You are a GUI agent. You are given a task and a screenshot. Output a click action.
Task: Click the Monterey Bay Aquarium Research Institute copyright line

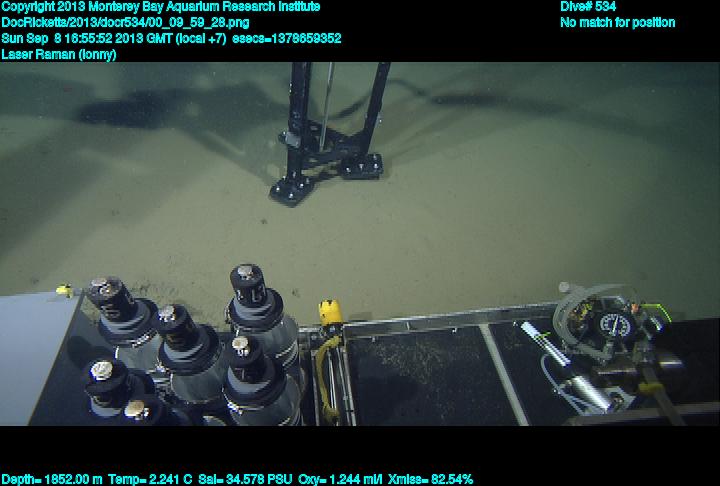tap(161, 7)
